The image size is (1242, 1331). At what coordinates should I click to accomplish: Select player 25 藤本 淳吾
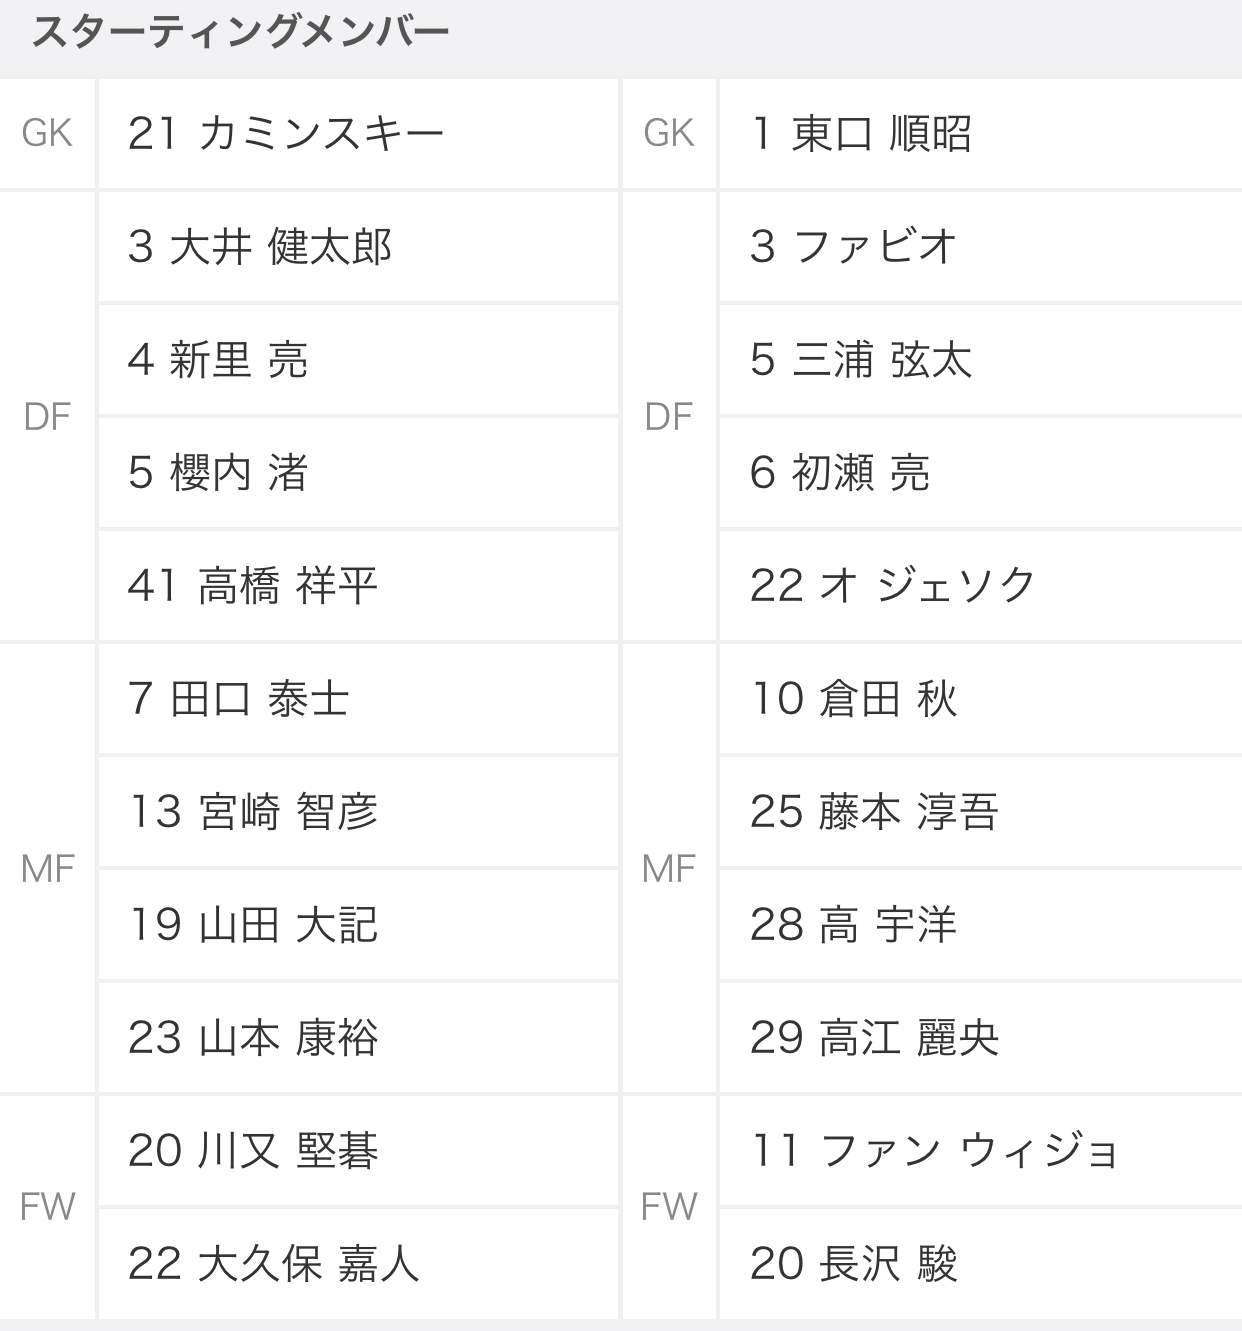click(875, 811)
